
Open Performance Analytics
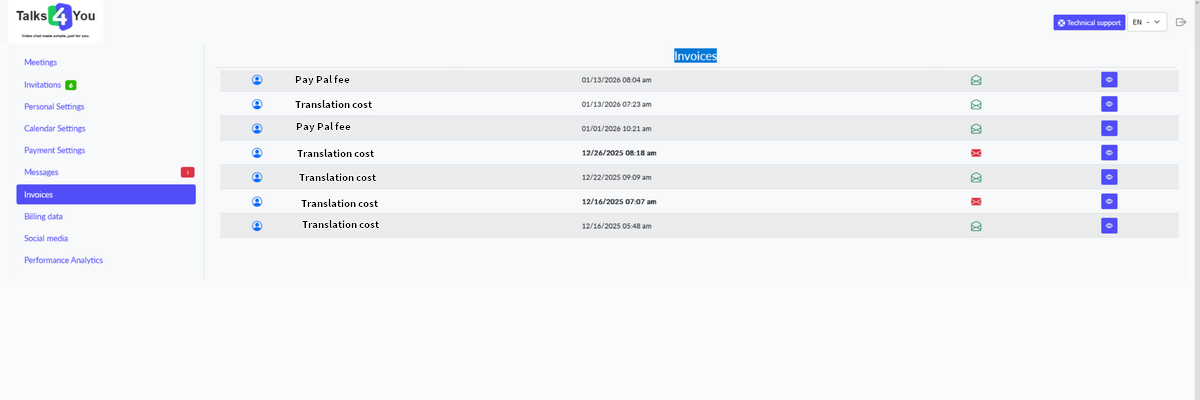click(64, 260)
